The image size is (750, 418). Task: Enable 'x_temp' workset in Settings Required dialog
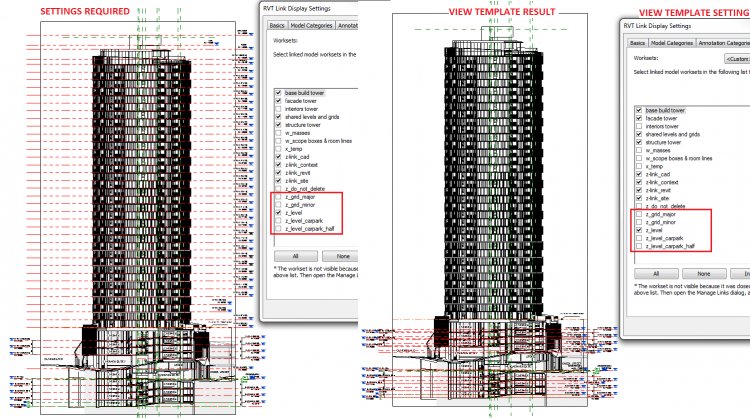278,149
